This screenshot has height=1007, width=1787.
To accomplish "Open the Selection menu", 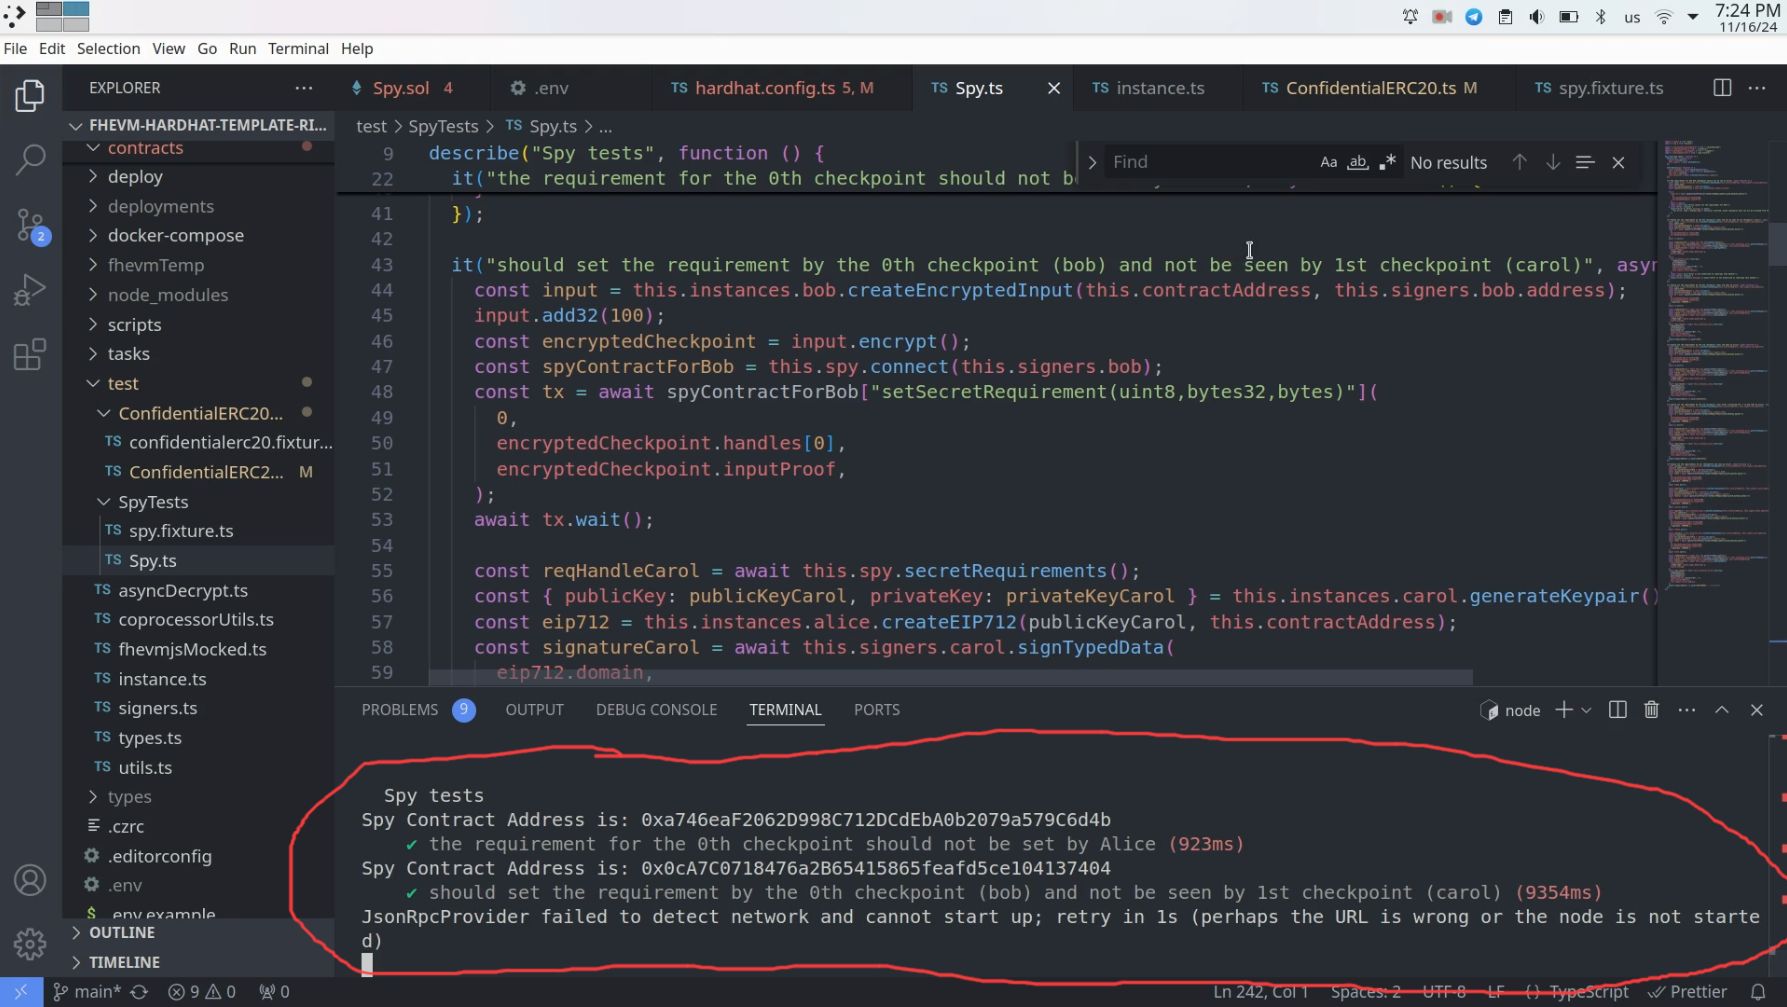I will 108,48.
